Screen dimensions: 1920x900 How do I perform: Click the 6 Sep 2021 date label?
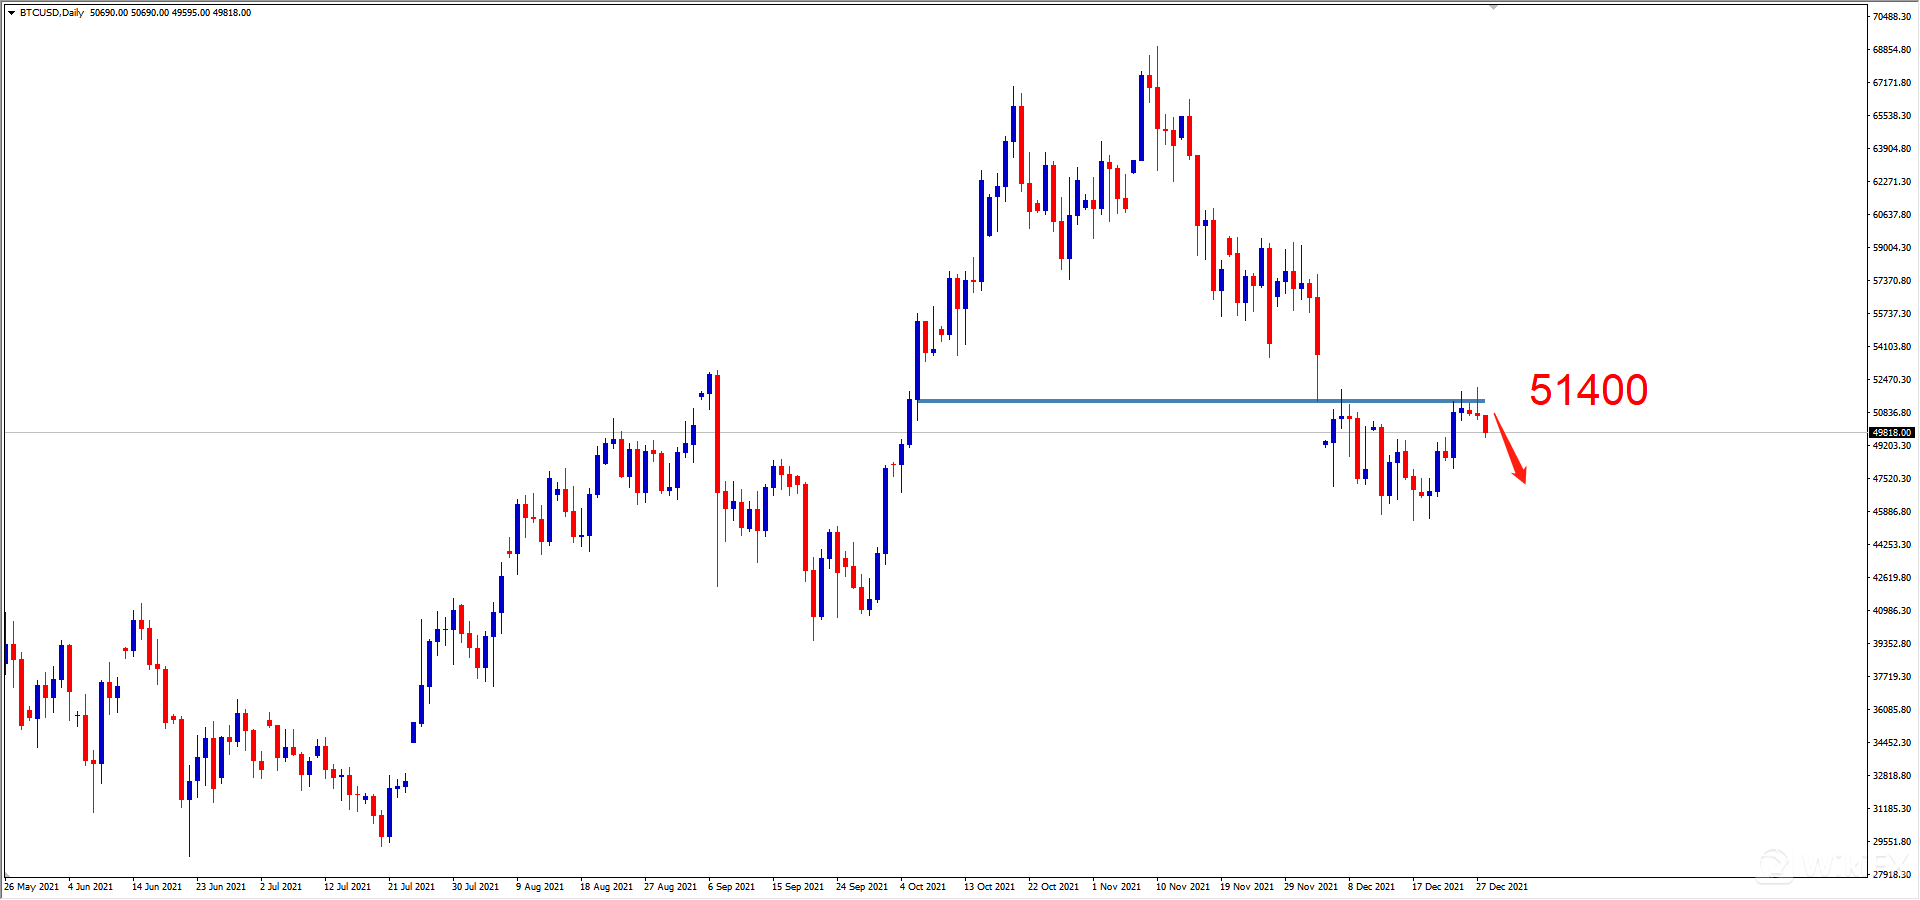(731, 887)
